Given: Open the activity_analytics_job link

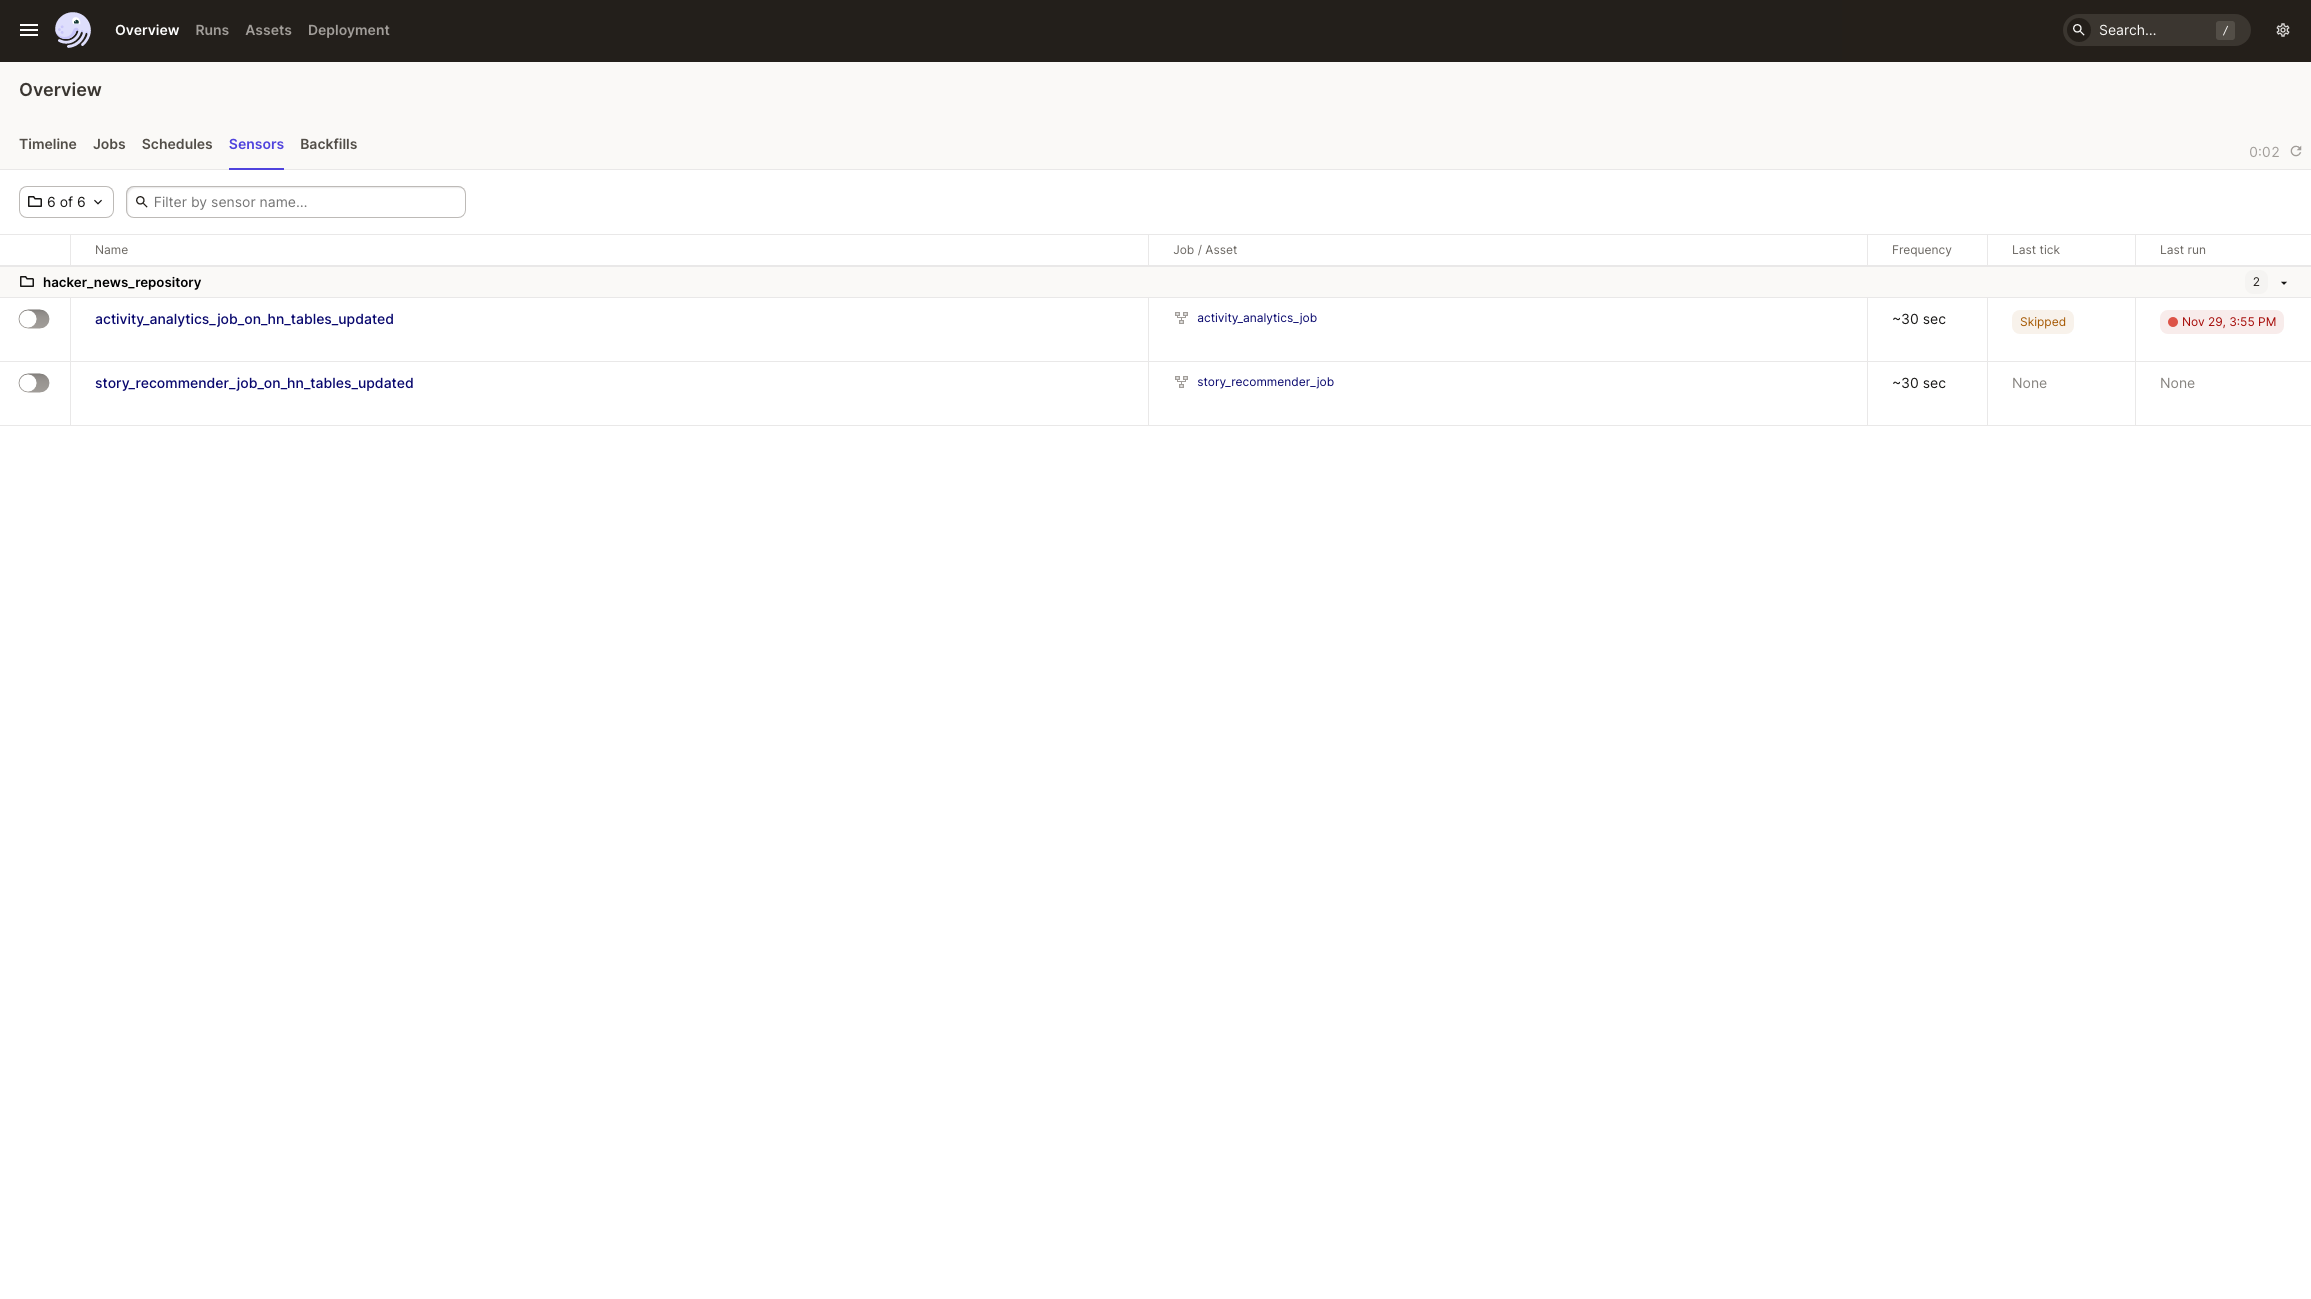Looking at the screenshot, I should (1255, 318).
